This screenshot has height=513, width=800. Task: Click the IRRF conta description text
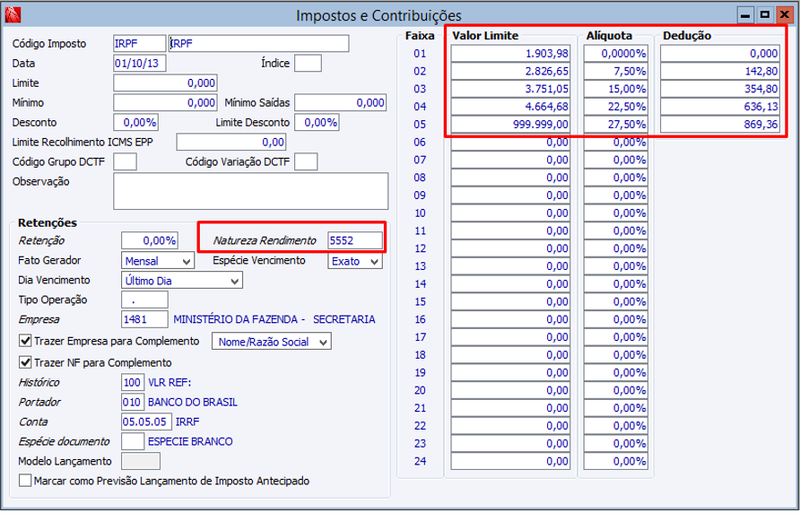pos(187,422)
